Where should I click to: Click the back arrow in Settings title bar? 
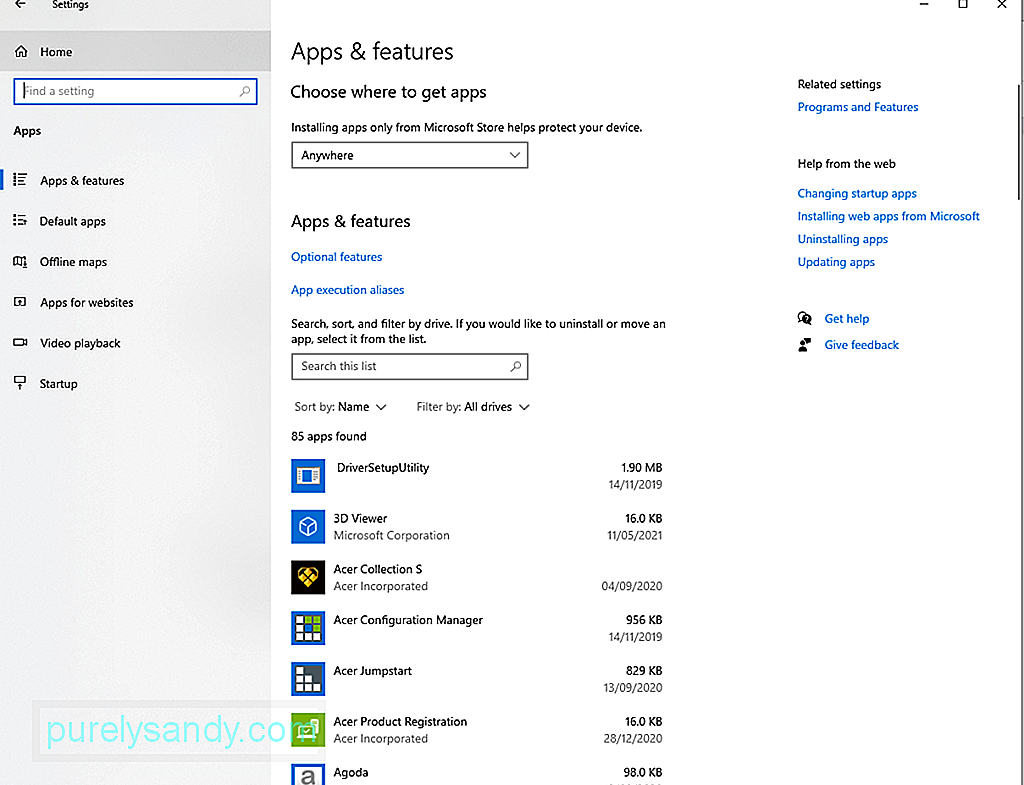click(20, 4)
